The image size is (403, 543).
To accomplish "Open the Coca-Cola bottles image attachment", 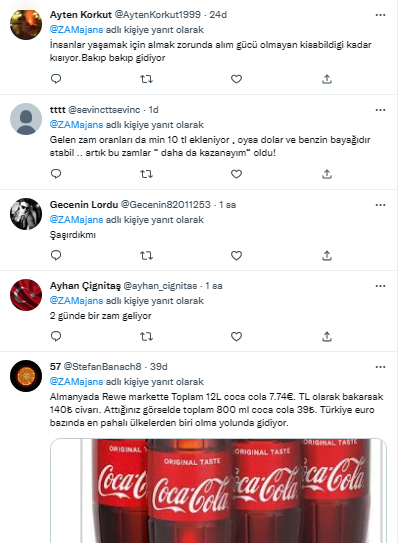I will (218, 491).
